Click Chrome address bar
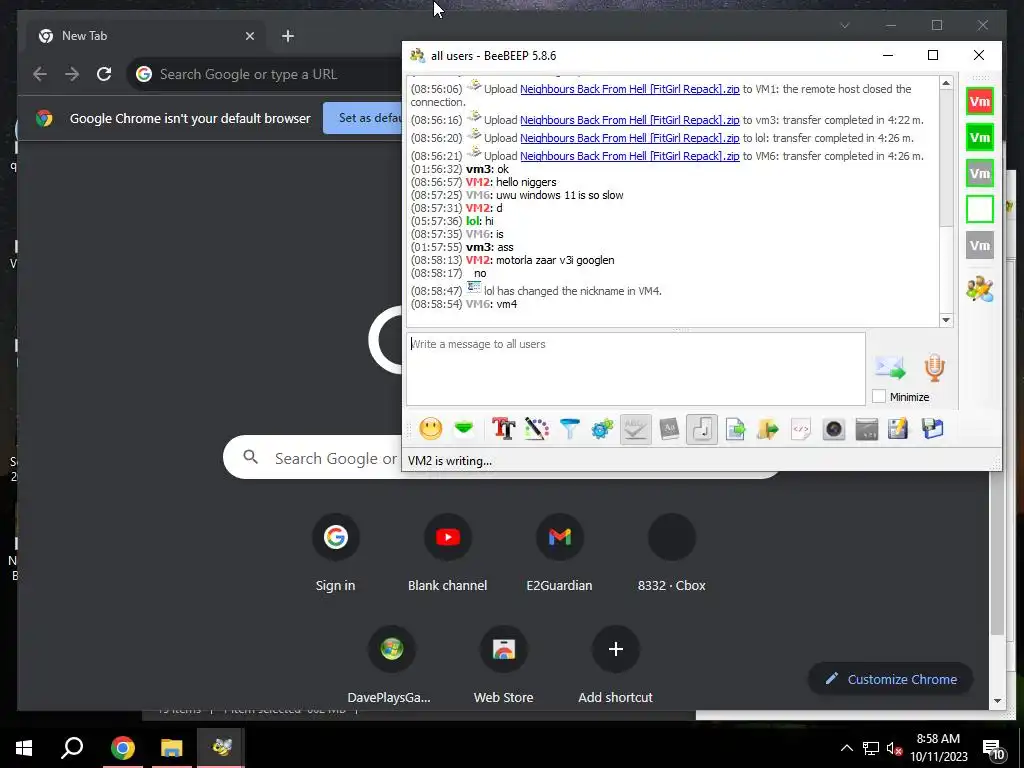 (264, 74)
